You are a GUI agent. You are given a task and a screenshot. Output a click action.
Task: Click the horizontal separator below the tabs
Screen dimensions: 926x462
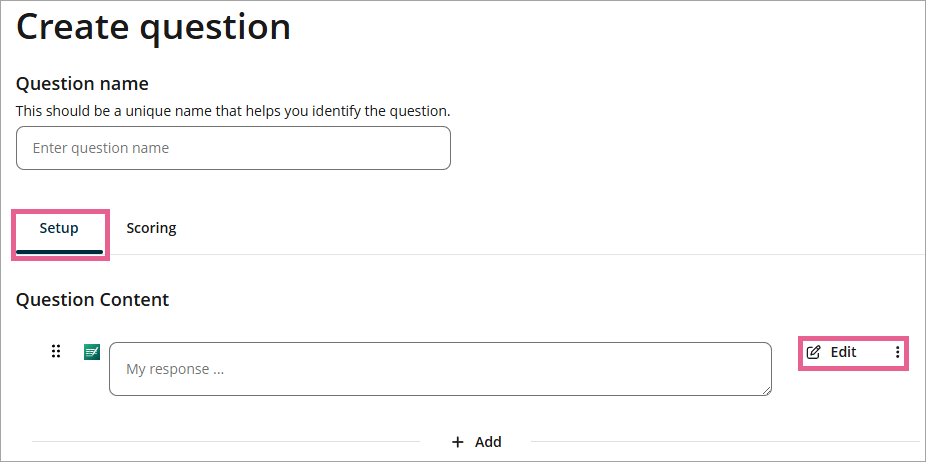[x=500, y=254]
